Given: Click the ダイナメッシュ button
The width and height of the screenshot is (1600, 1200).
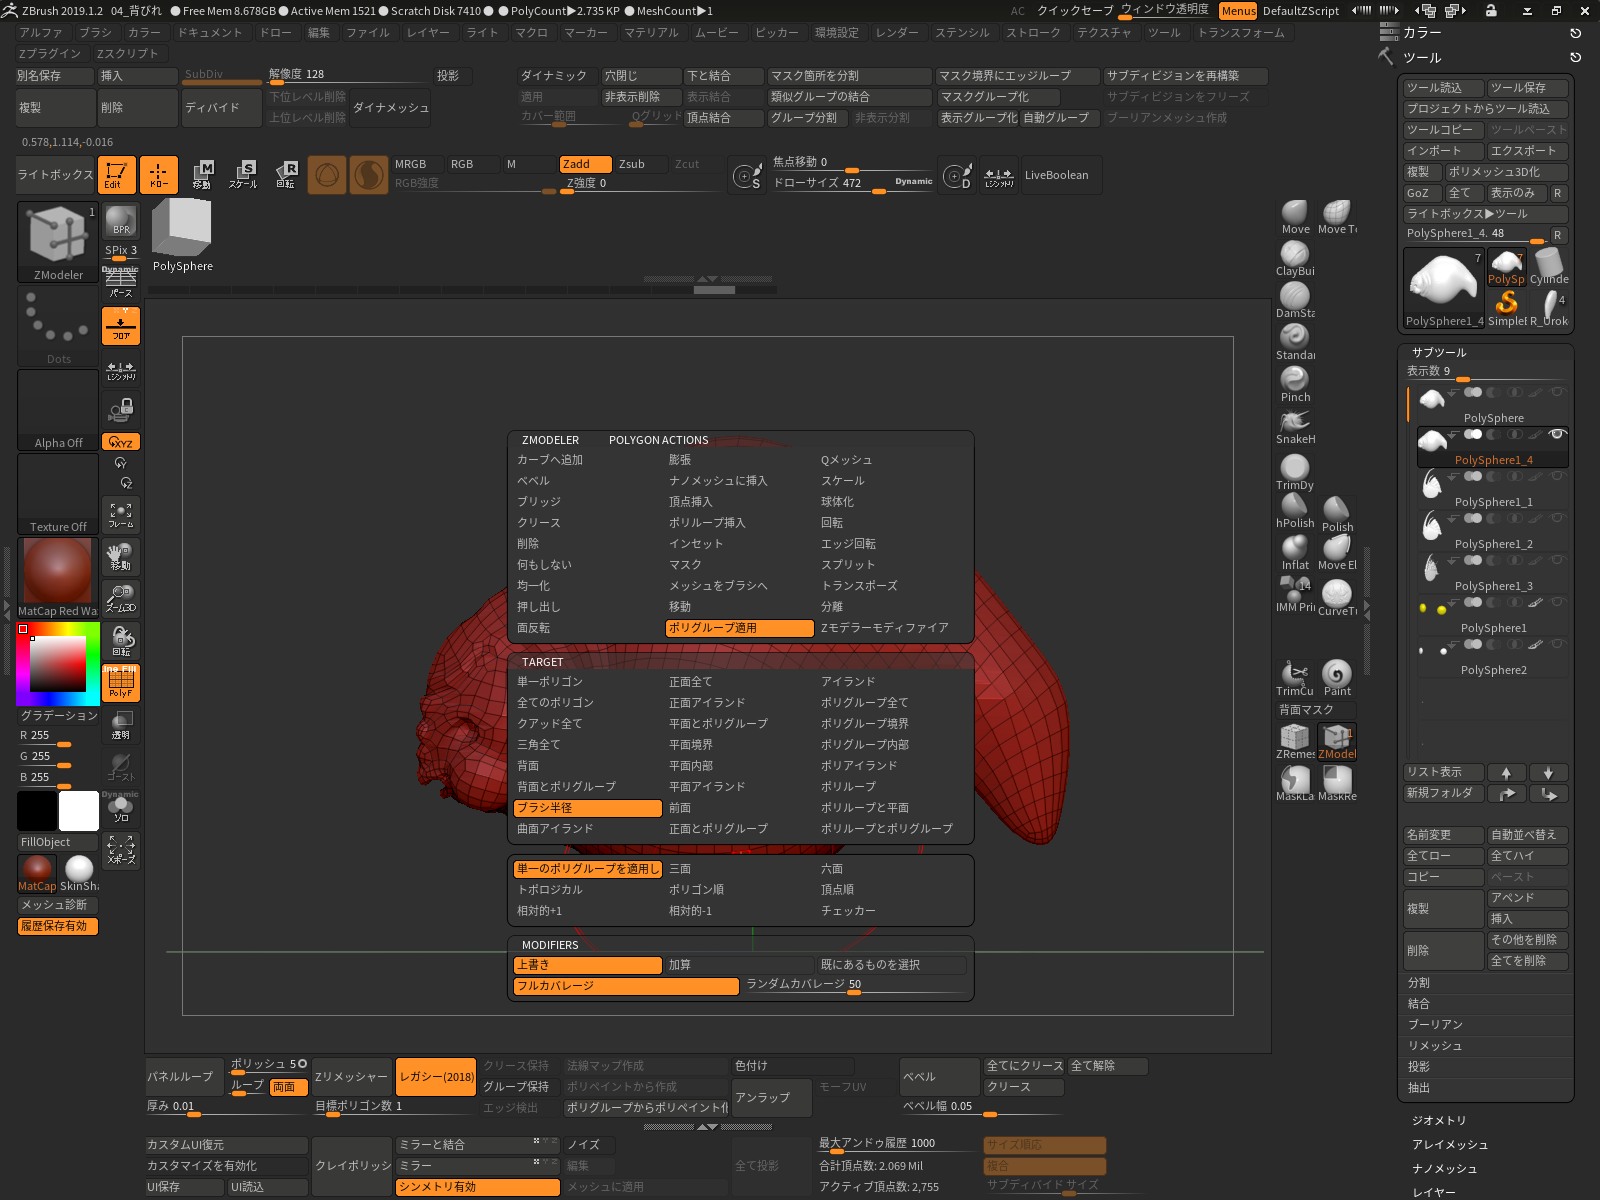Looking at the screenshot, I should pyautogui.click(x=390, y=108).
